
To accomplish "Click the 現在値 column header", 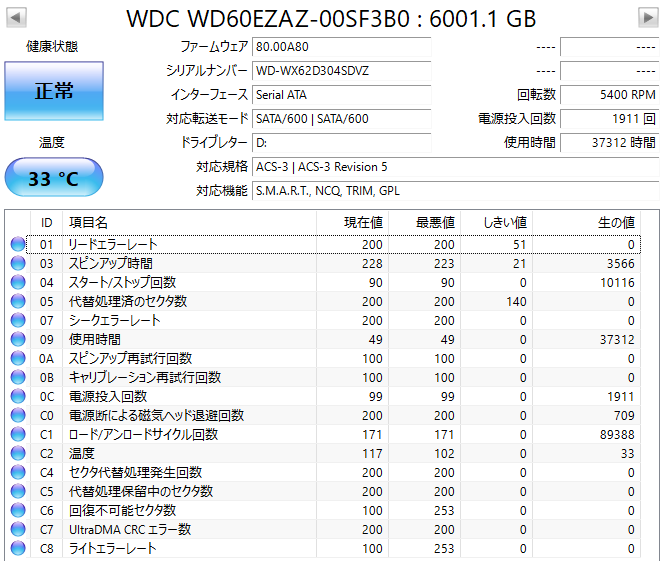I will pos(353,222).
